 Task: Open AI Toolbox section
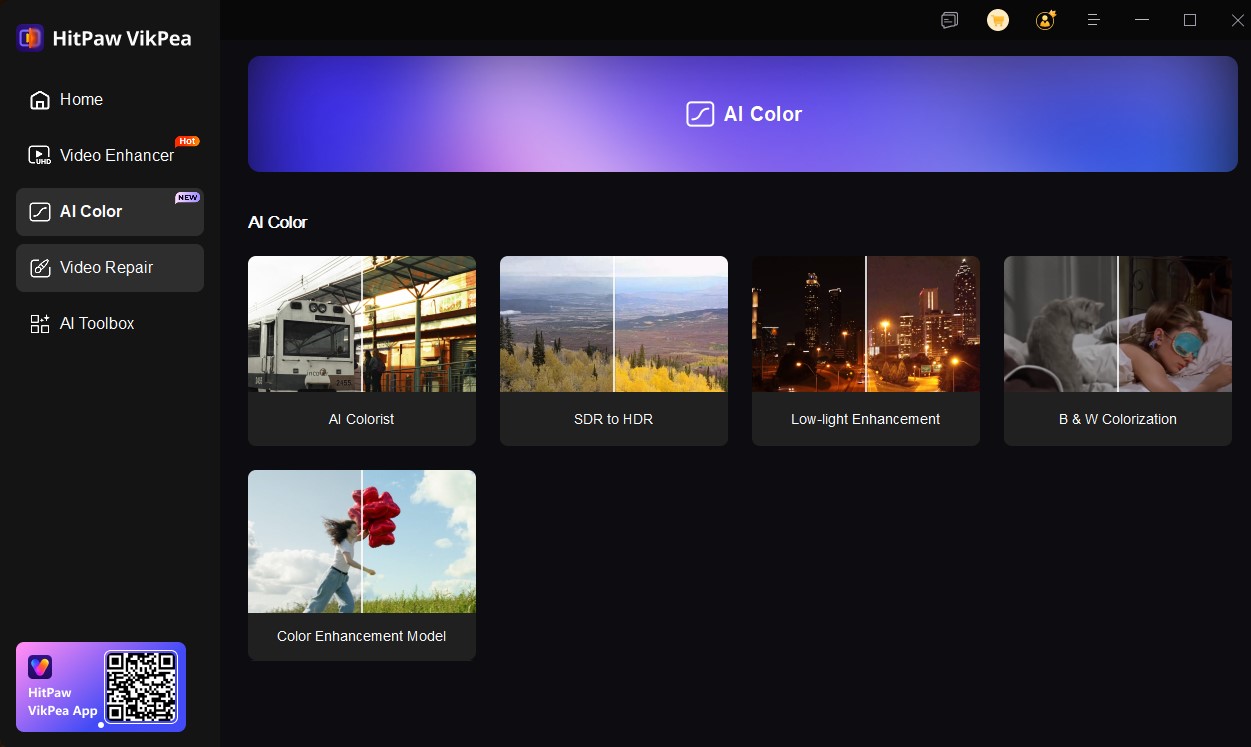tap(96, 324)
